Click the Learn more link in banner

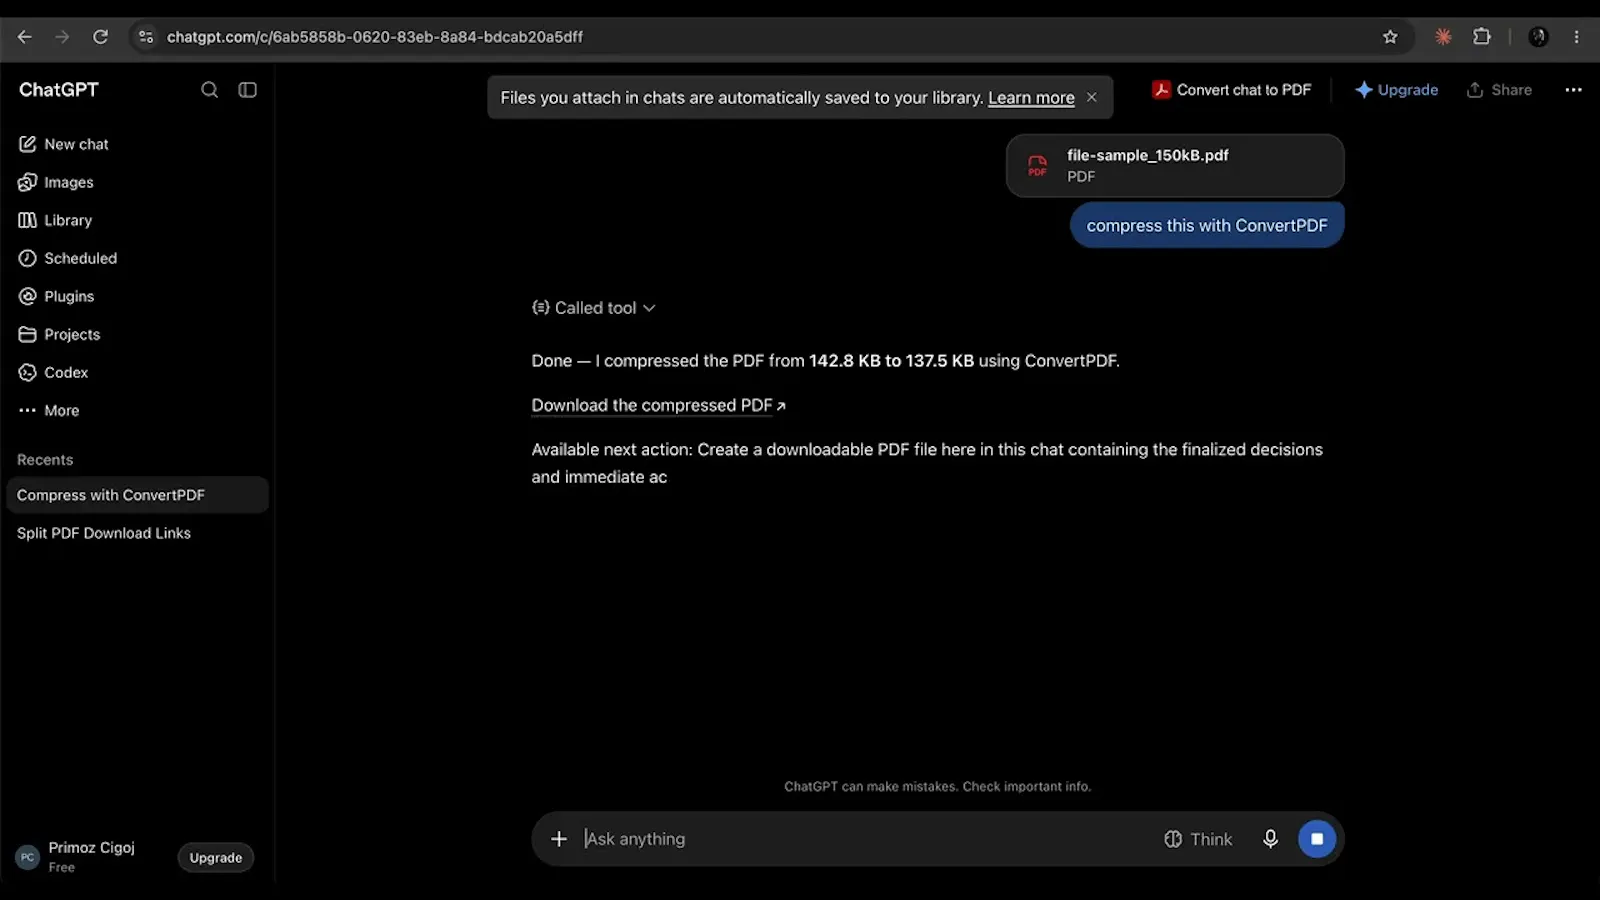click(1031, 98)
